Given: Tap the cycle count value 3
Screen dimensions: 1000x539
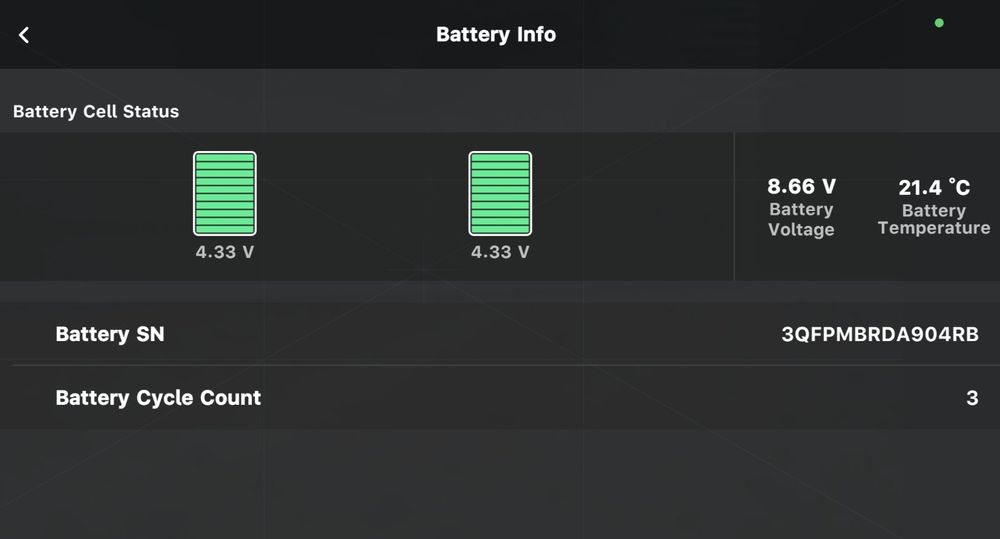Looking at the screenshot, I should click(x=972, y=398).
